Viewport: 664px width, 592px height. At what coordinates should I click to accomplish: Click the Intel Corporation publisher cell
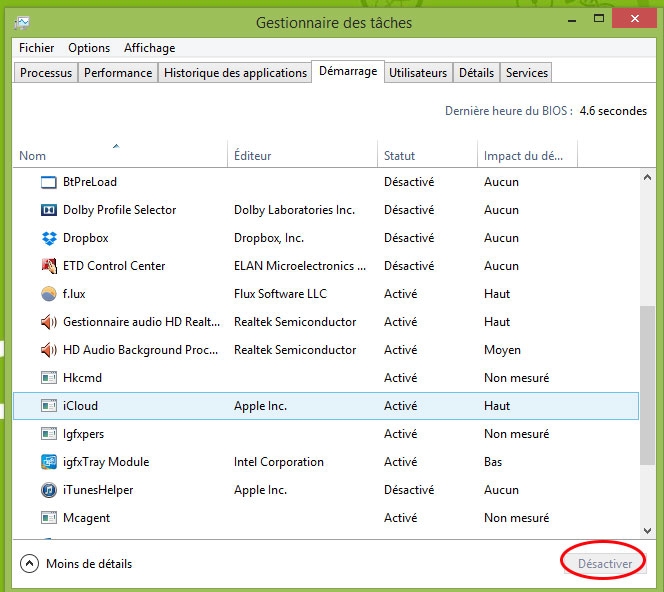tap(279, 462)
